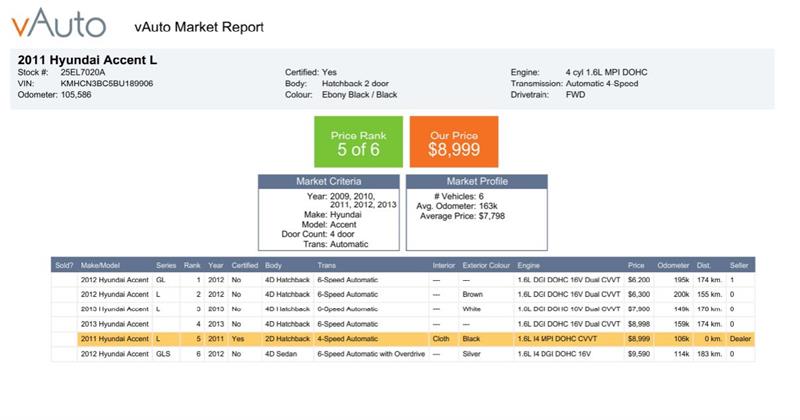800x420 pixels.
Task: Select the 195k odometer cell
Action: [682, 280]
